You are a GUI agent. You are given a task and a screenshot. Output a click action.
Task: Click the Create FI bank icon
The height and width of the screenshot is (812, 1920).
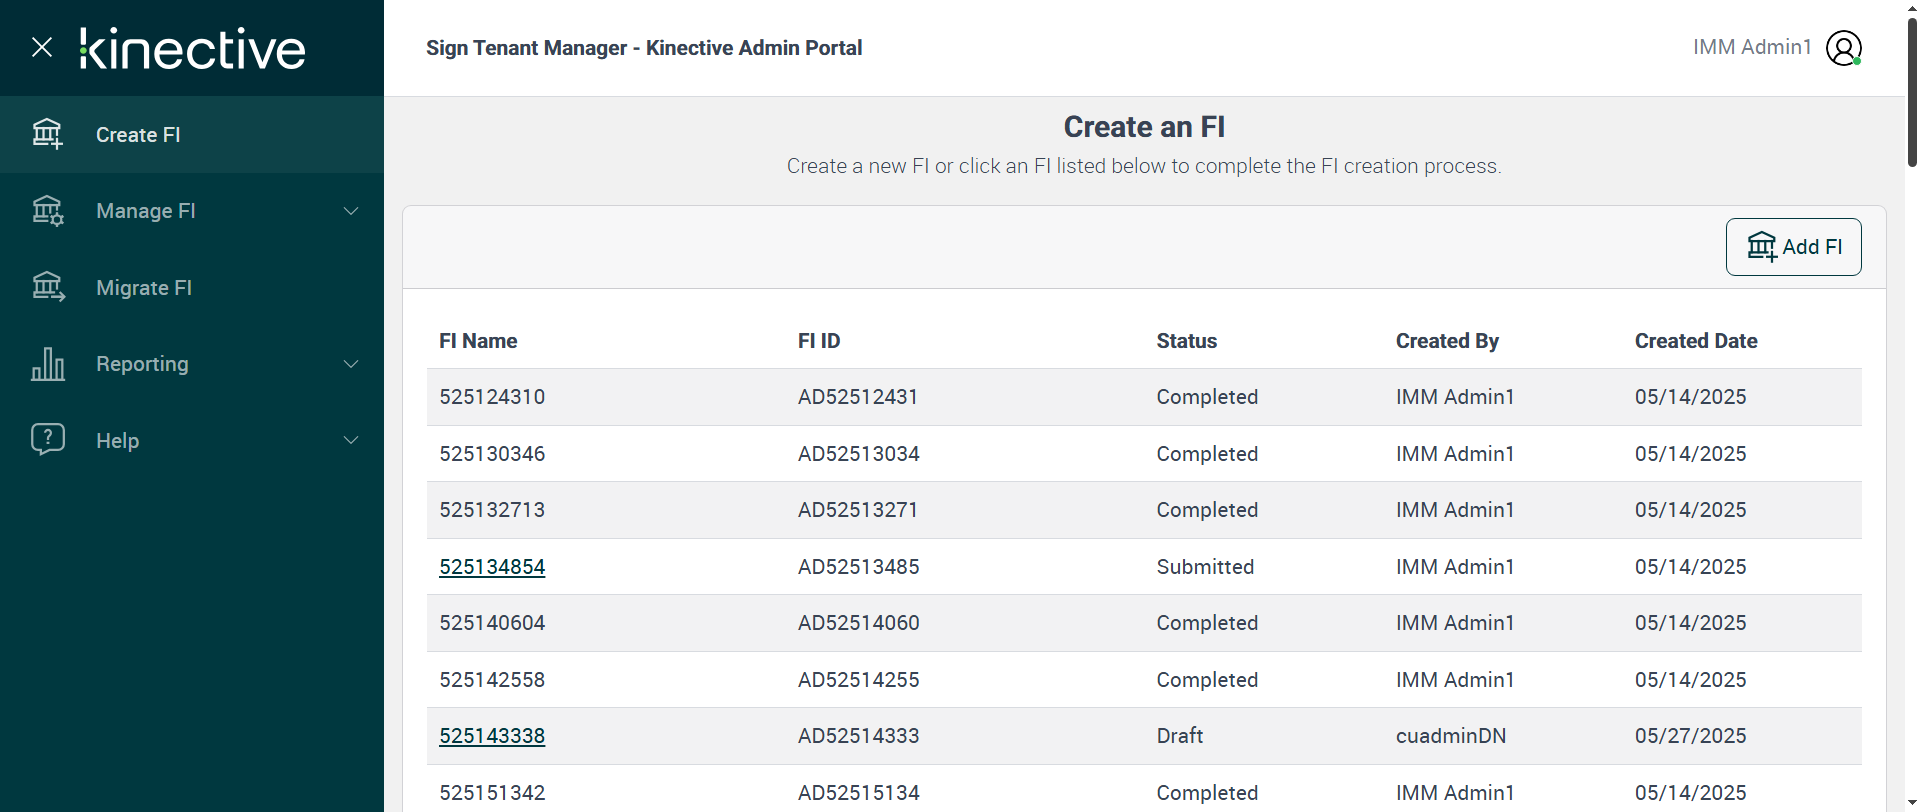47,134
